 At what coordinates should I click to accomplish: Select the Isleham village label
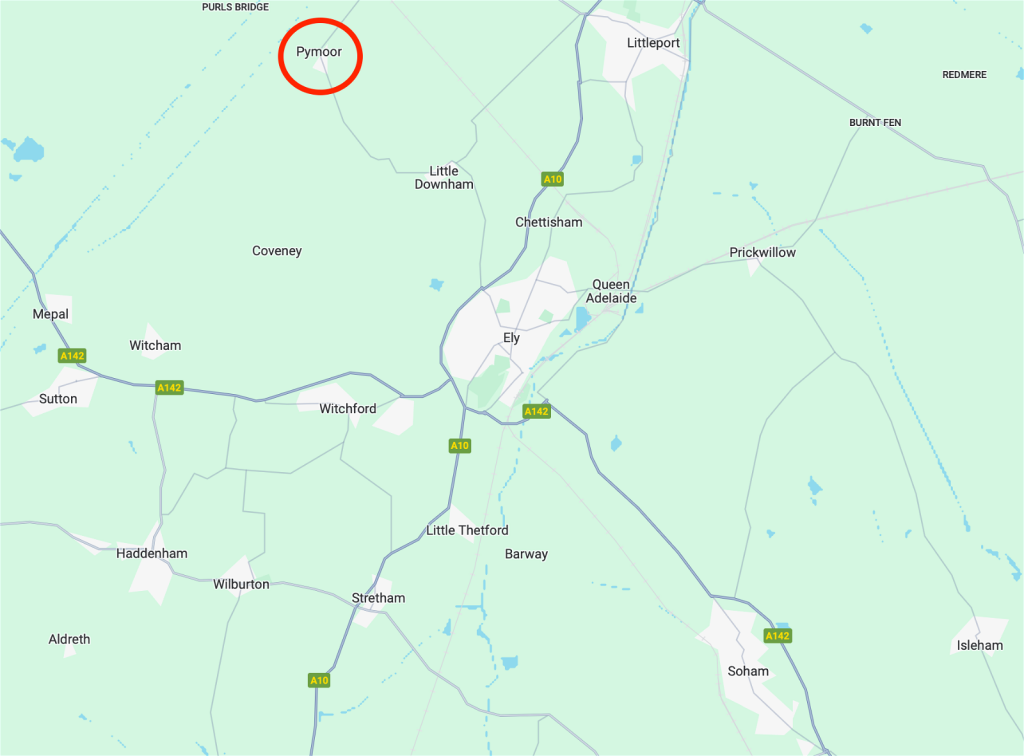pos(980,646)
